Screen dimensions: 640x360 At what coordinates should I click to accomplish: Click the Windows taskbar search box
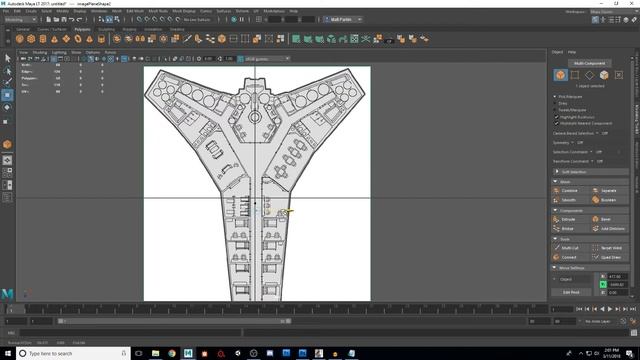[73, 353]
